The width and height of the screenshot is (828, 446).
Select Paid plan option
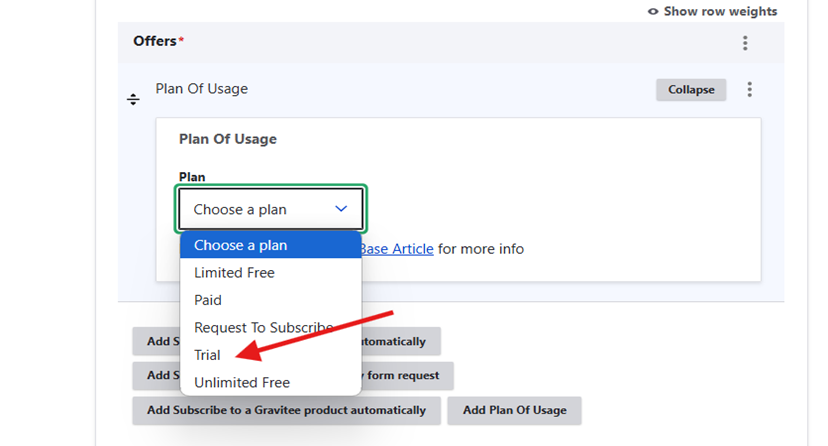[270, 300]
